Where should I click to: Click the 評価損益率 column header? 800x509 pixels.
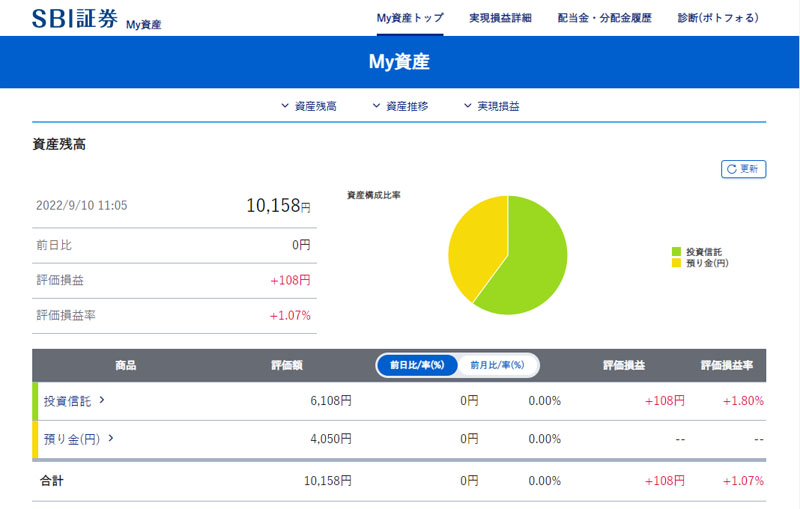(x=727, y=366)
